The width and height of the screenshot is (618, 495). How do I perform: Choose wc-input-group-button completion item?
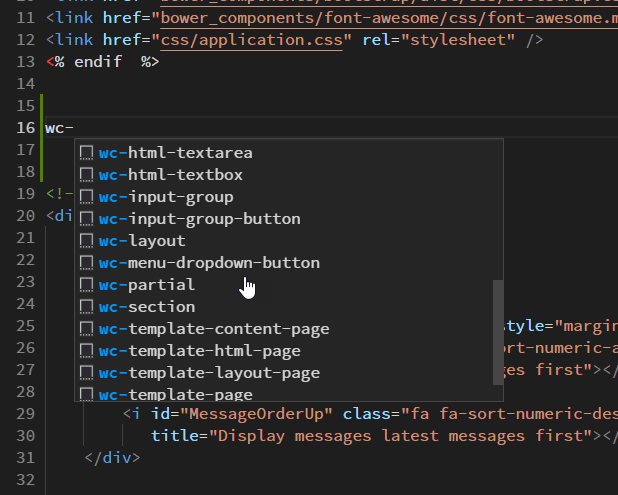pyautogui.click(x=284, y=219)
